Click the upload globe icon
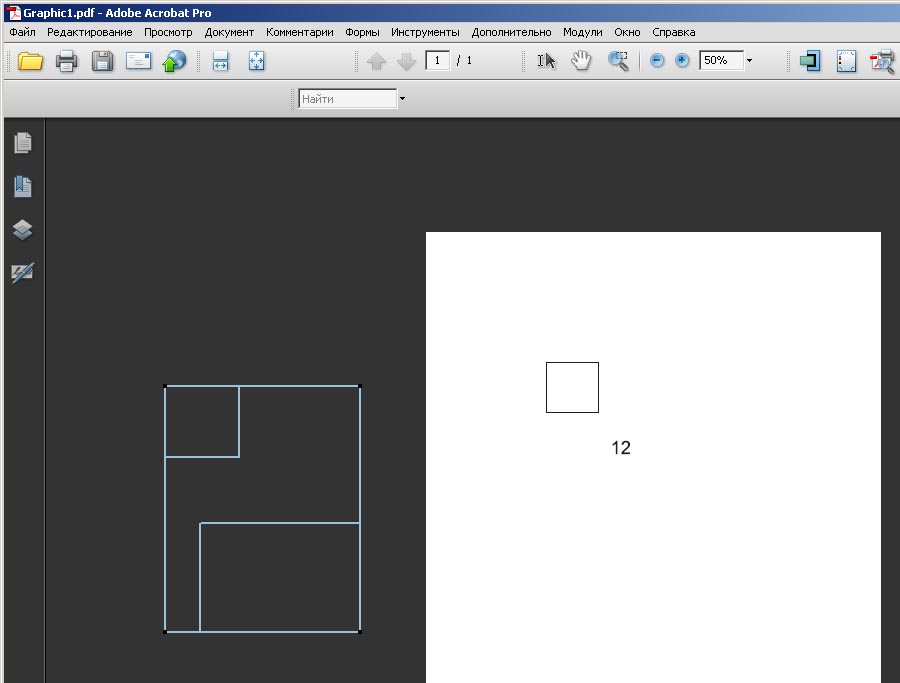 (174, 61)
